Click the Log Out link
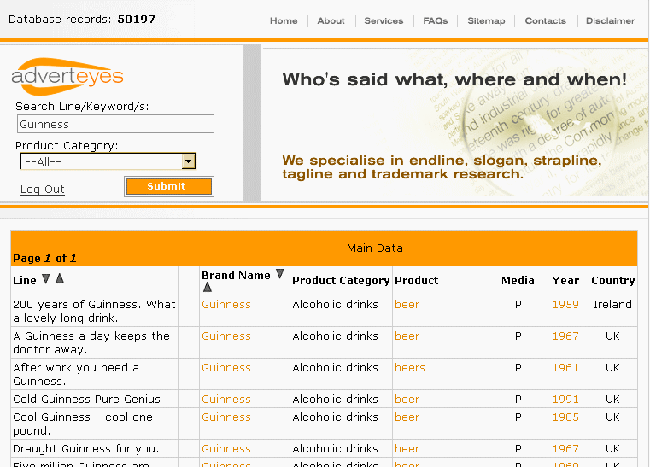Viewport: 650px width, 467px height. [x=42, y=189]
